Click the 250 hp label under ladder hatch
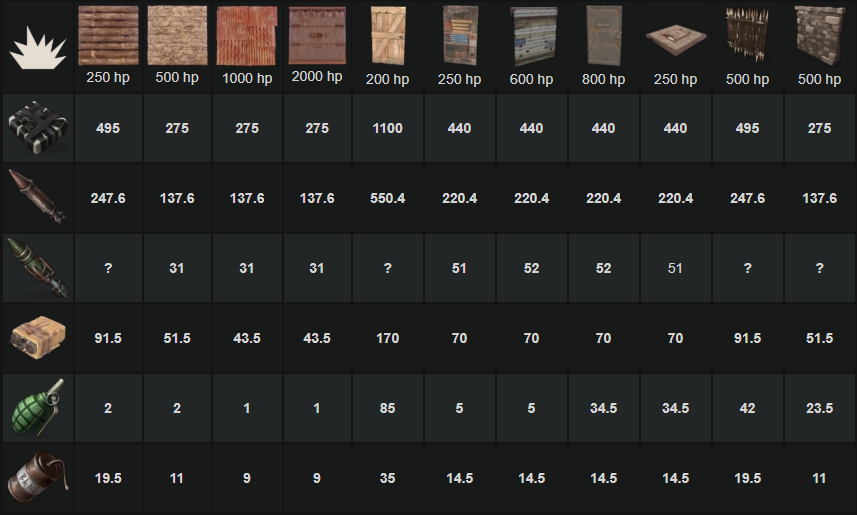This screenshot has height=515, width=857. pos(676,79)
